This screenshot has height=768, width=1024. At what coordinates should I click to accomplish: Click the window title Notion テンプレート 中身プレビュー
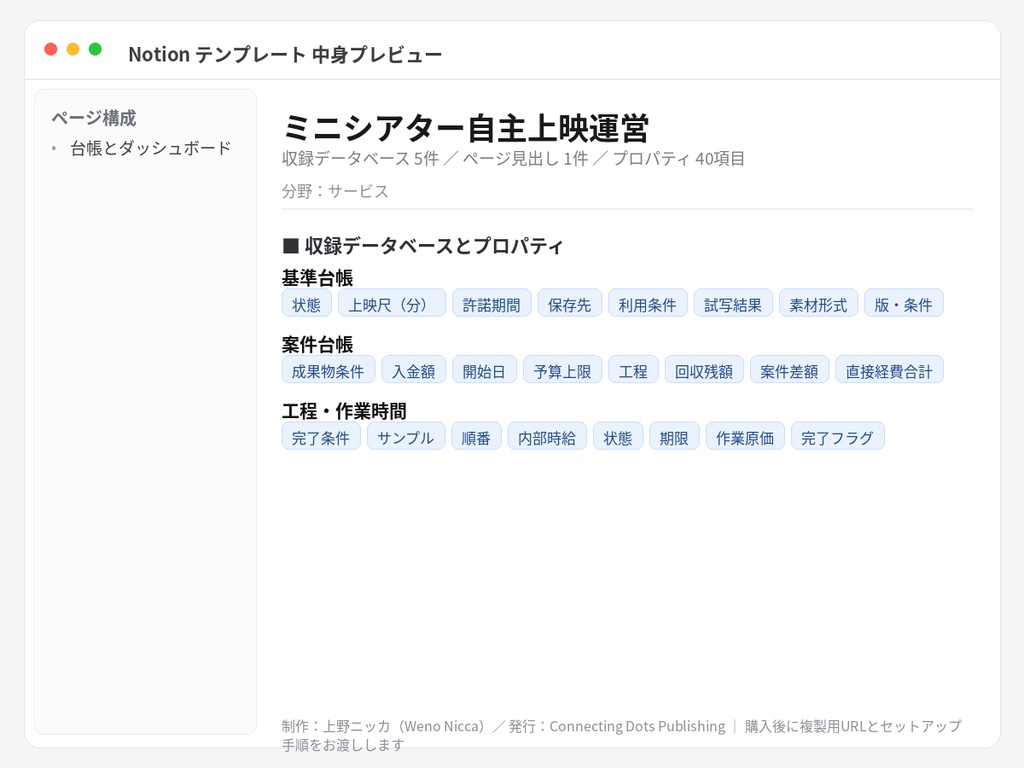(285, 55)
